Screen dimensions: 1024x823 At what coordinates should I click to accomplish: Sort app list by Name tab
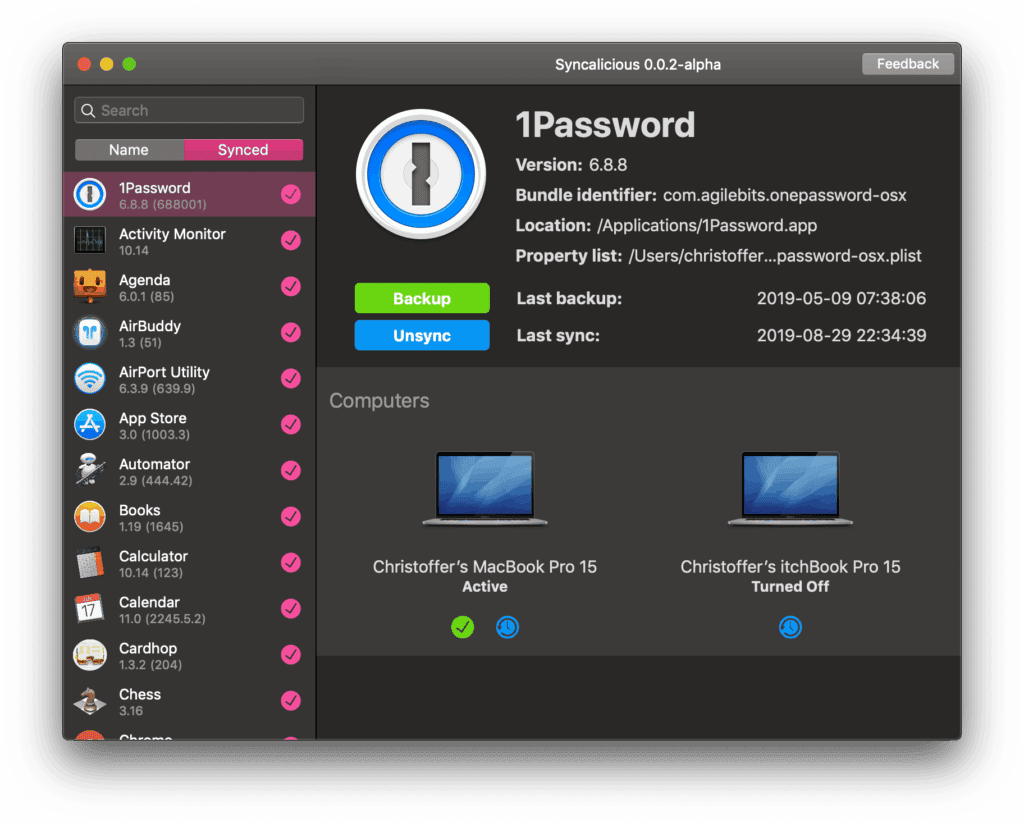tap(129, 150)
